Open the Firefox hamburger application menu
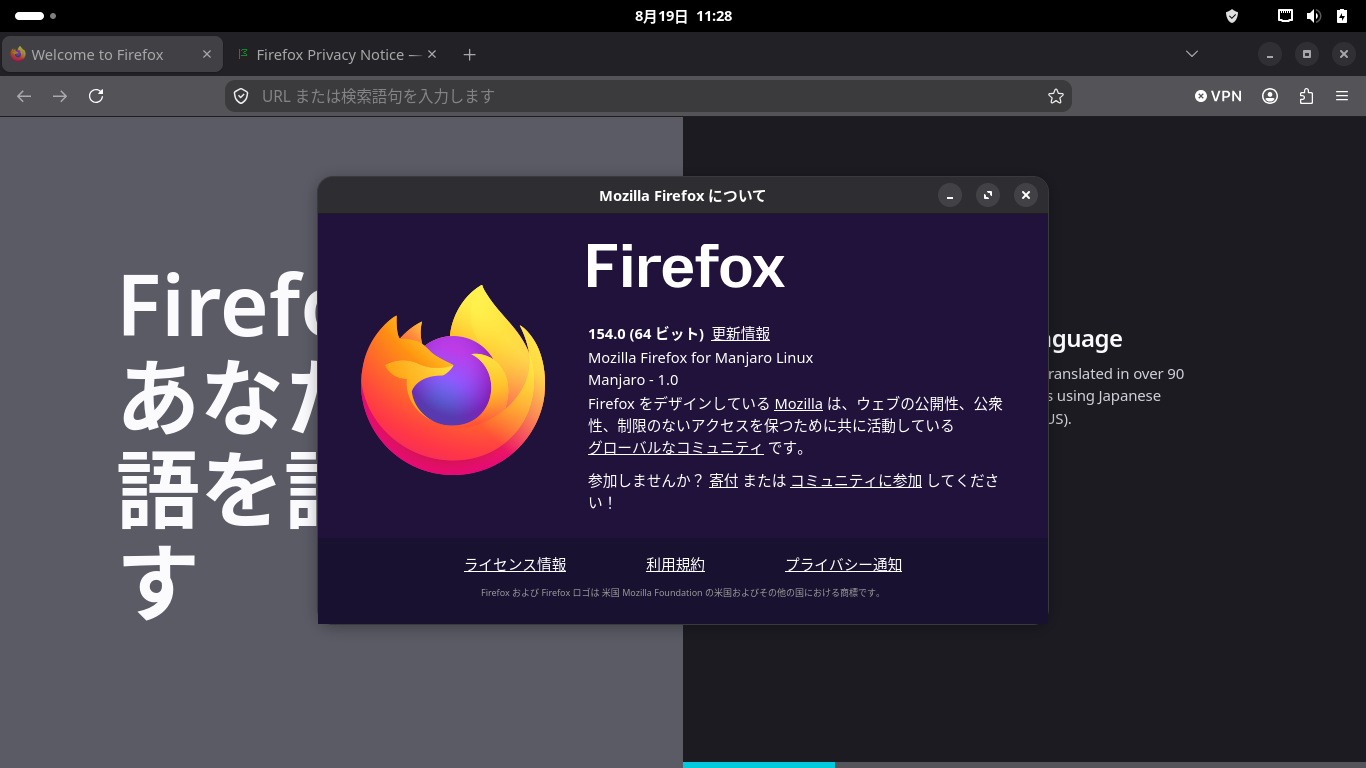Image resolution: width=1366 pixels, height=768 pixels. 1342,96
